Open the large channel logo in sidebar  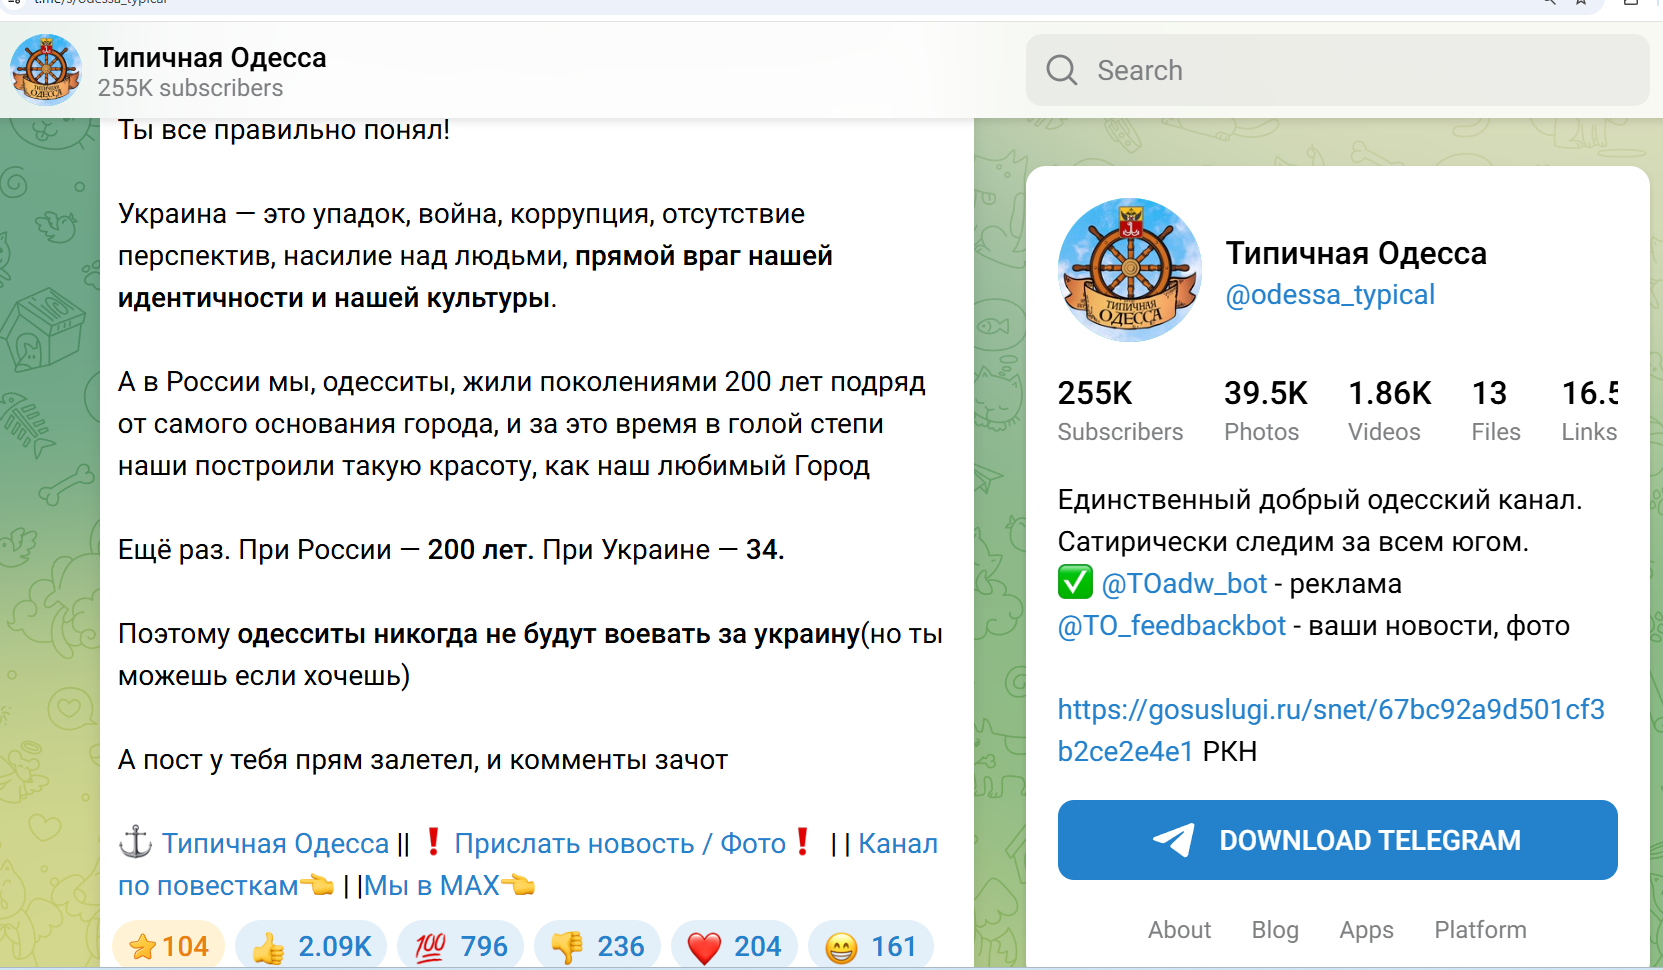(1130, 270)
